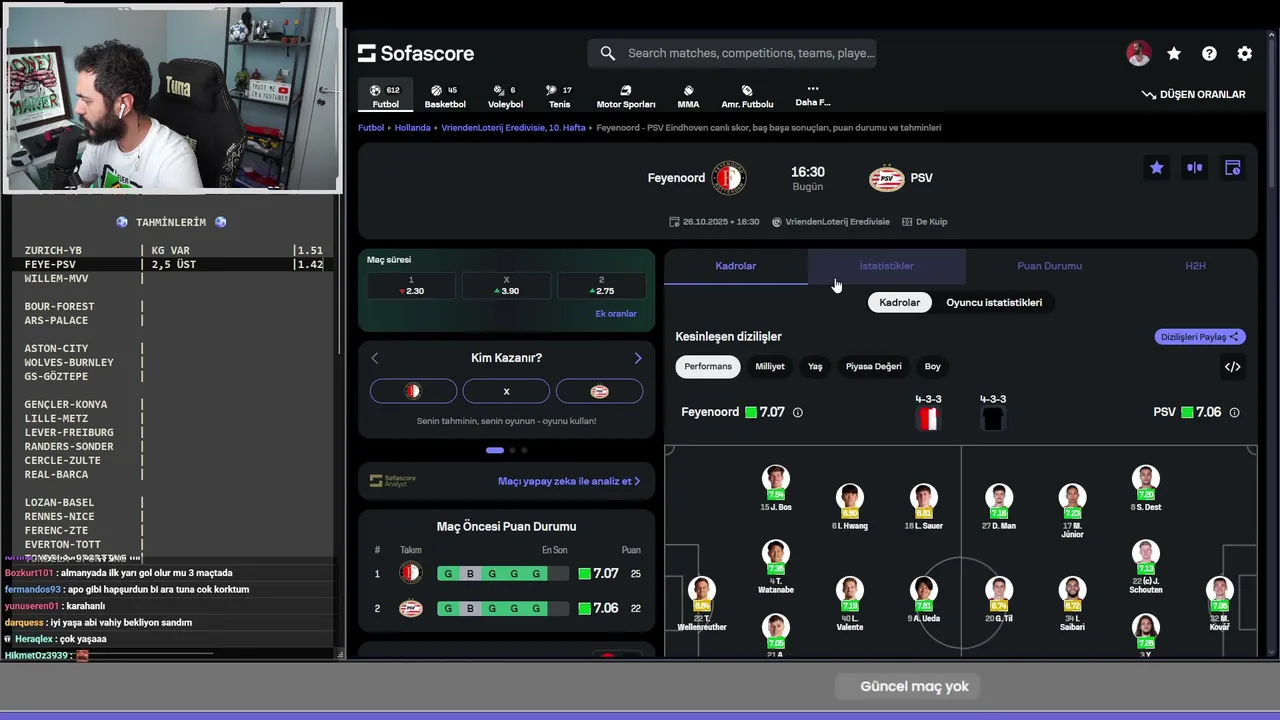
Task: Click the Feyenoord crest in match header
Action: (x=729, y=178)
